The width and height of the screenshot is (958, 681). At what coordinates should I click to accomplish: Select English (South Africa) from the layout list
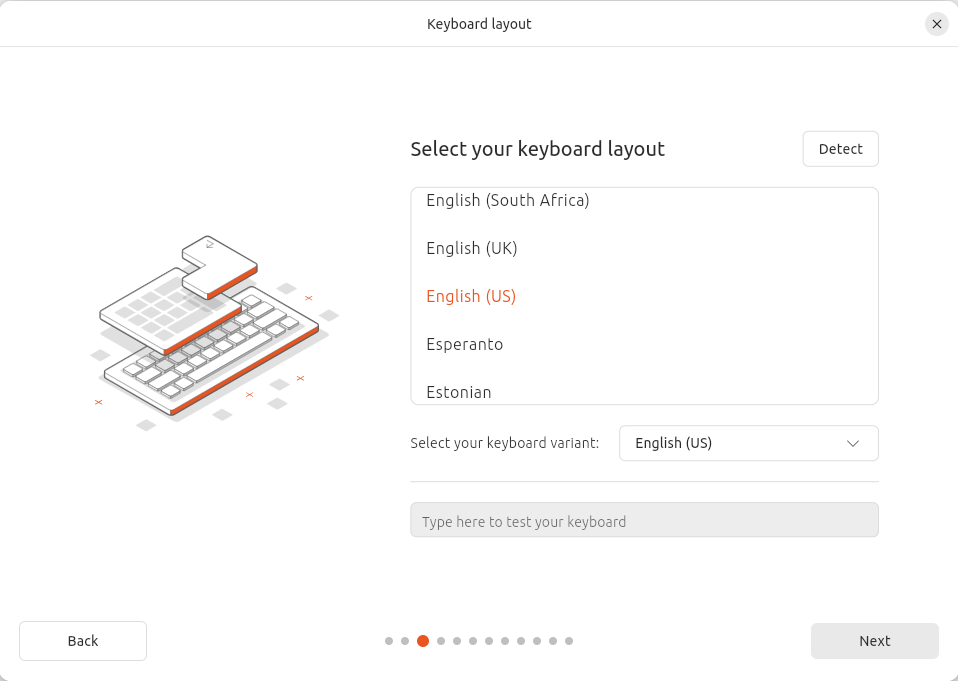click(x=507, y=200)
